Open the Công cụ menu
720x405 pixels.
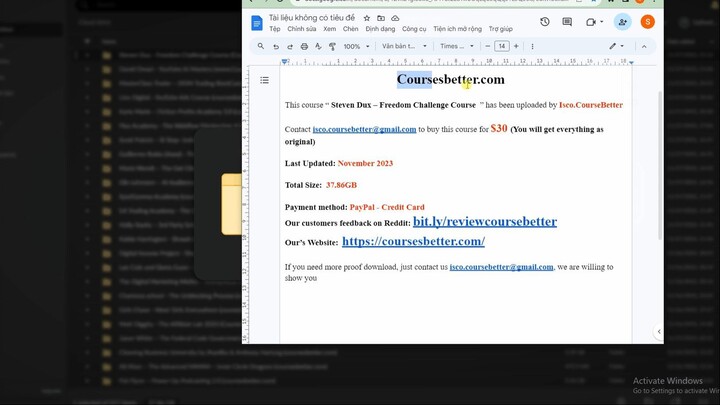click(414, 29)
